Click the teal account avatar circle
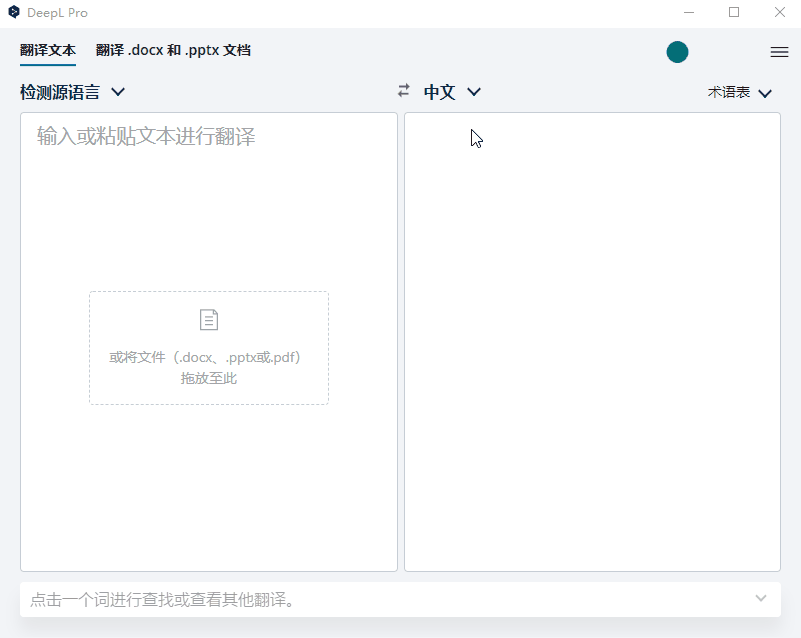 [677, 52]
